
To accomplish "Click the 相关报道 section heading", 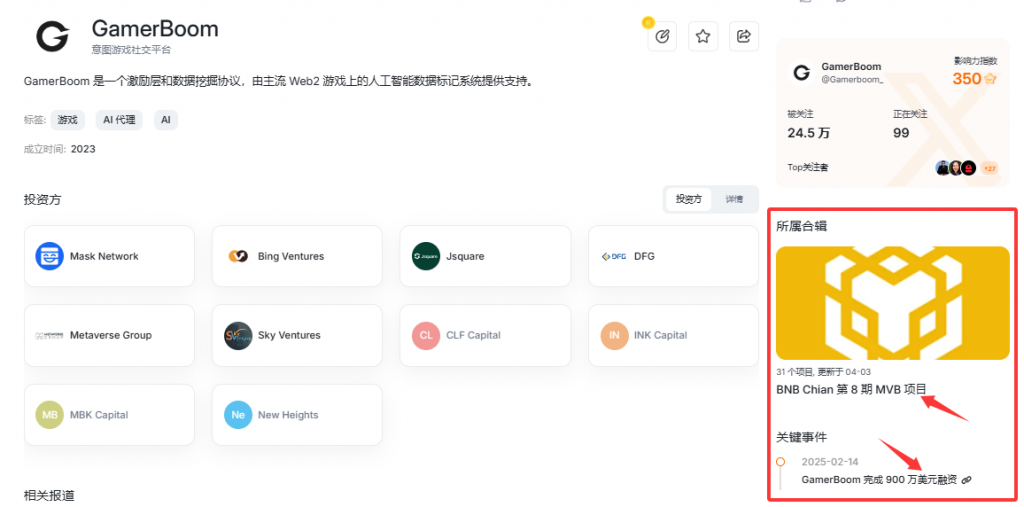I will 49,496.
